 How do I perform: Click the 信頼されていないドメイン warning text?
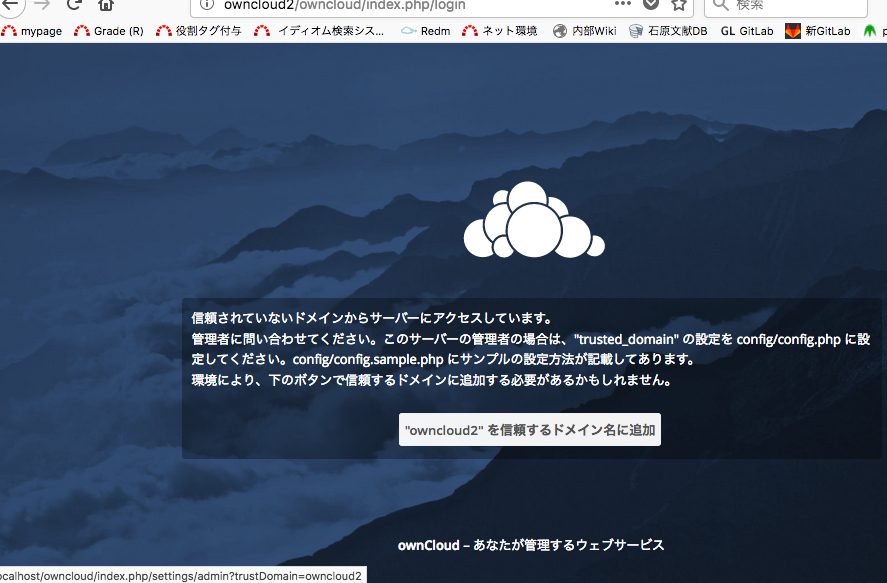point(372,318)
